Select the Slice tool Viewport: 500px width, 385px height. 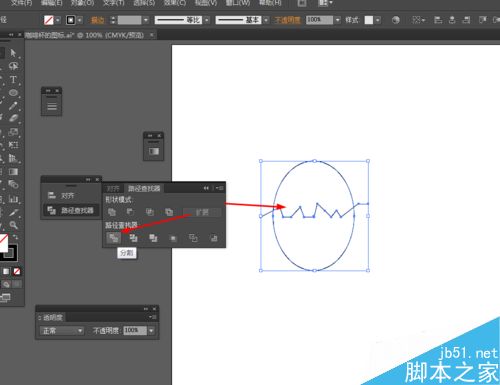click(x=13, y=212)
